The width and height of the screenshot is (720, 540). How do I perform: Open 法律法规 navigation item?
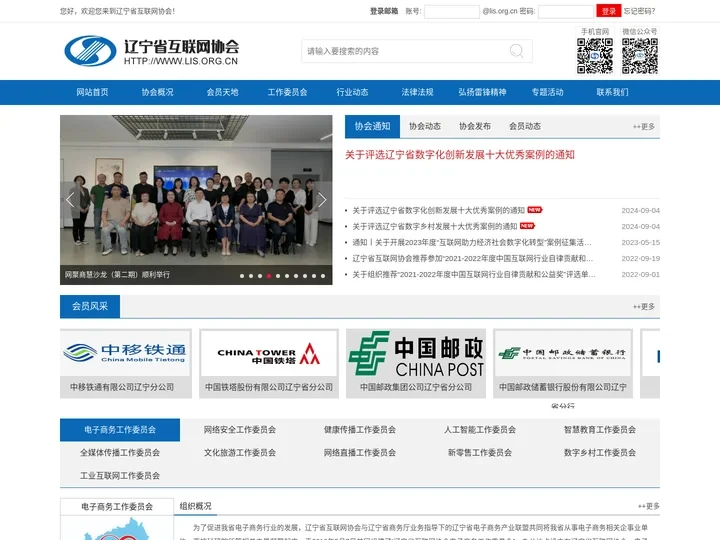coord(417,92)
